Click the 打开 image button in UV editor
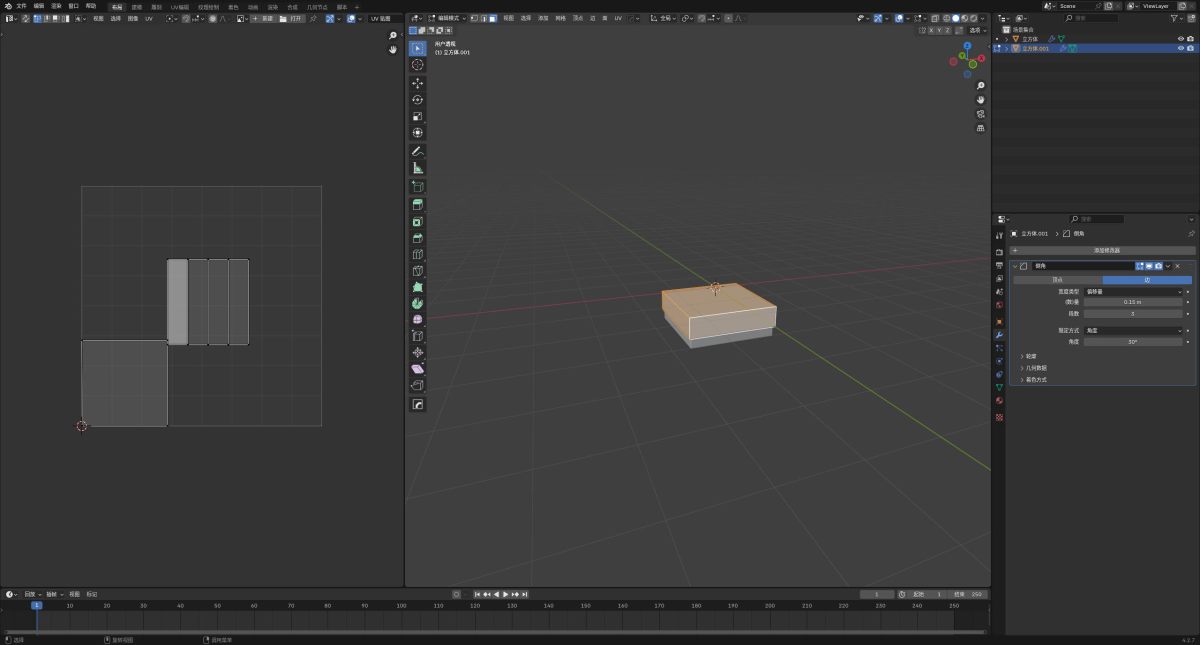This screenshot has height=645, width=1200. tap(290, 18)
